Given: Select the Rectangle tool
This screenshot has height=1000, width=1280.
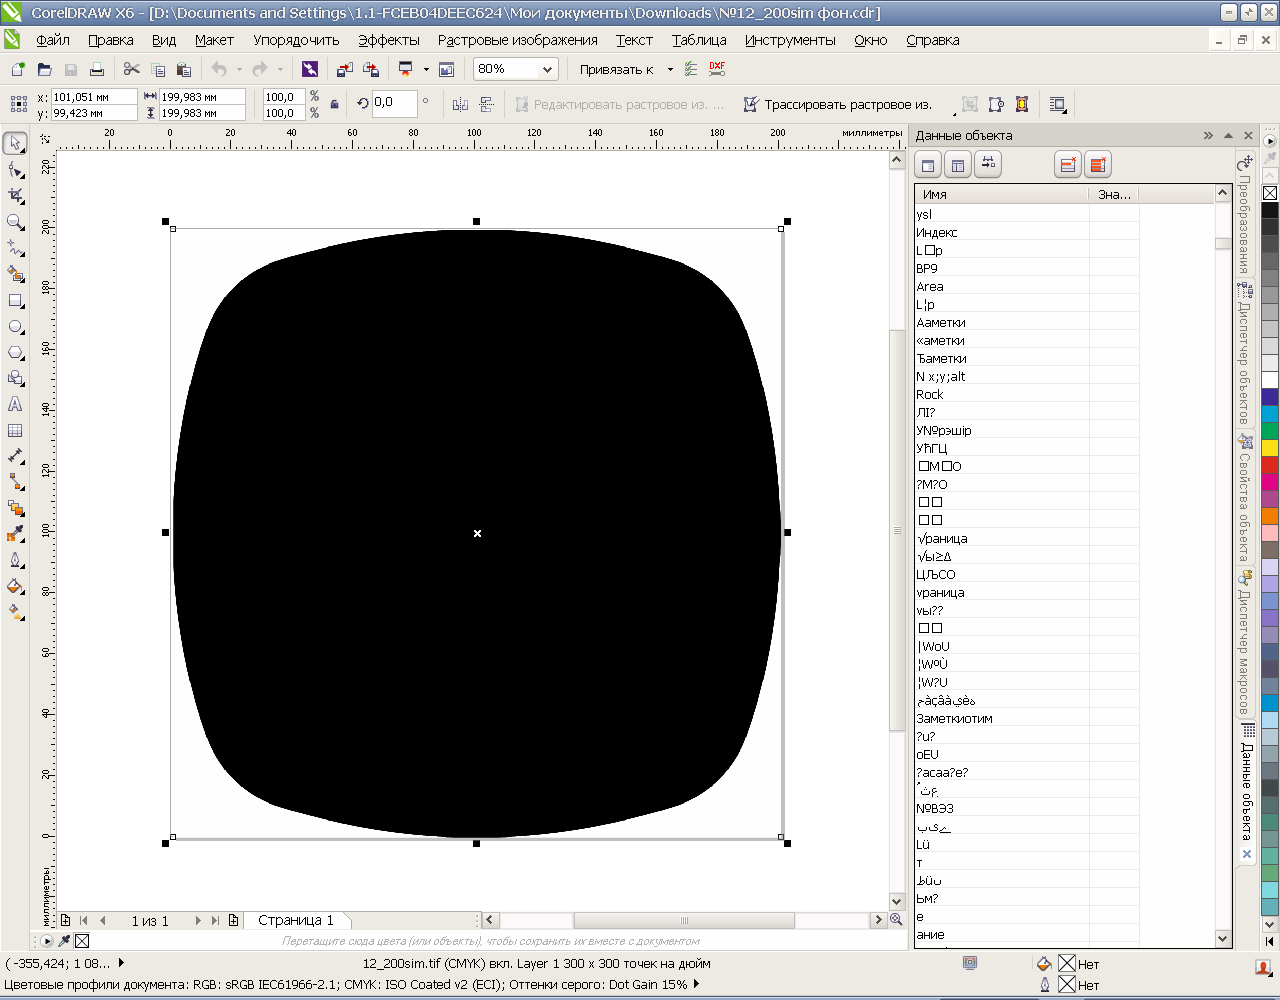Looking at the screenshot, I should click(x=16, y=300).
